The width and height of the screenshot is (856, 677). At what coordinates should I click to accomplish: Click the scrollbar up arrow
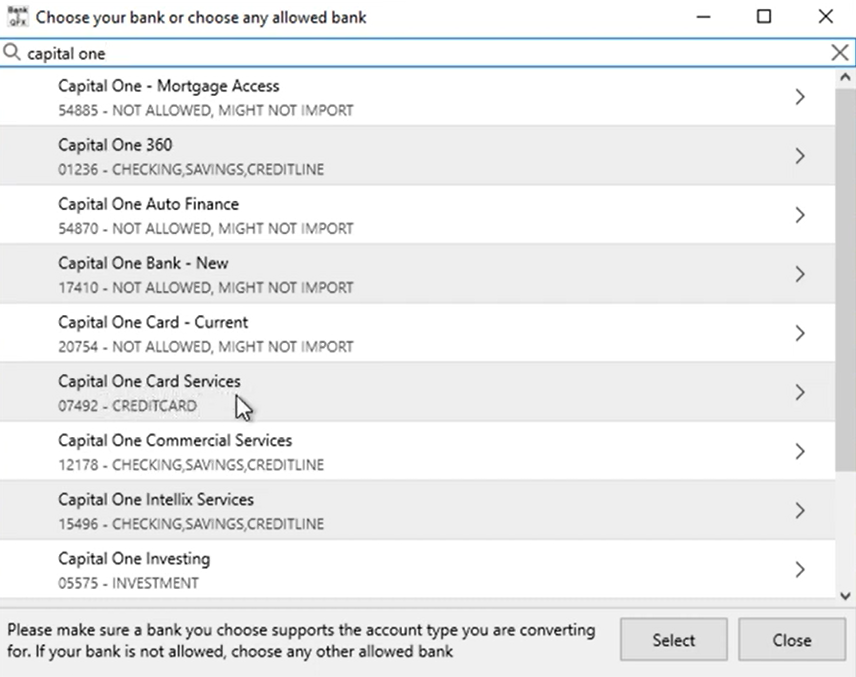[845, 78]
